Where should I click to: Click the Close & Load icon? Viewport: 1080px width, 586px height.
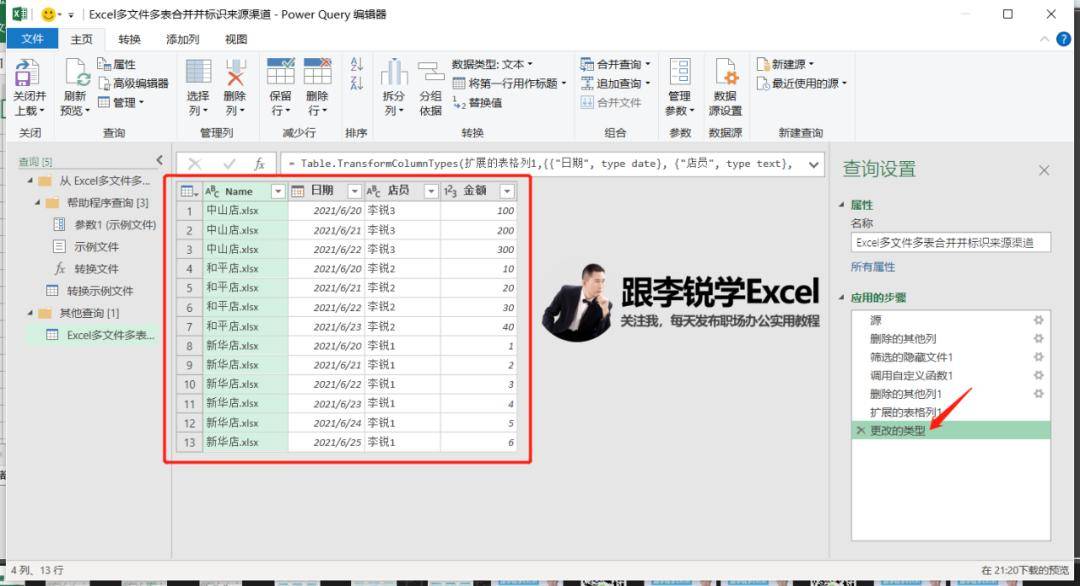click(27, 74)
